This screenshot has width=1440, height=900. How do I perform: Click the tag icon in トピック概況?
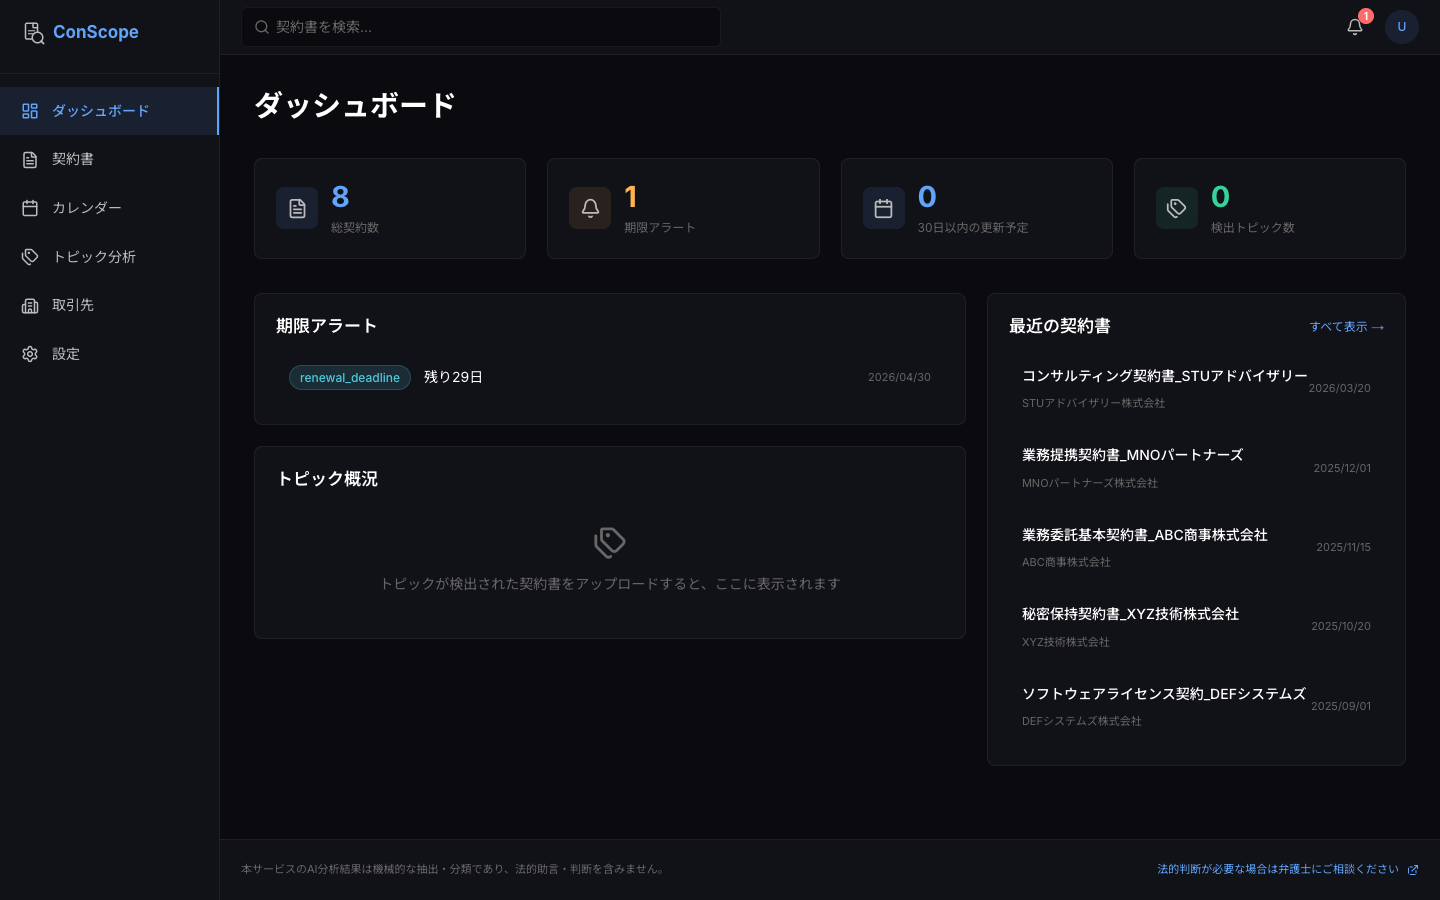[x=609, y=542]
